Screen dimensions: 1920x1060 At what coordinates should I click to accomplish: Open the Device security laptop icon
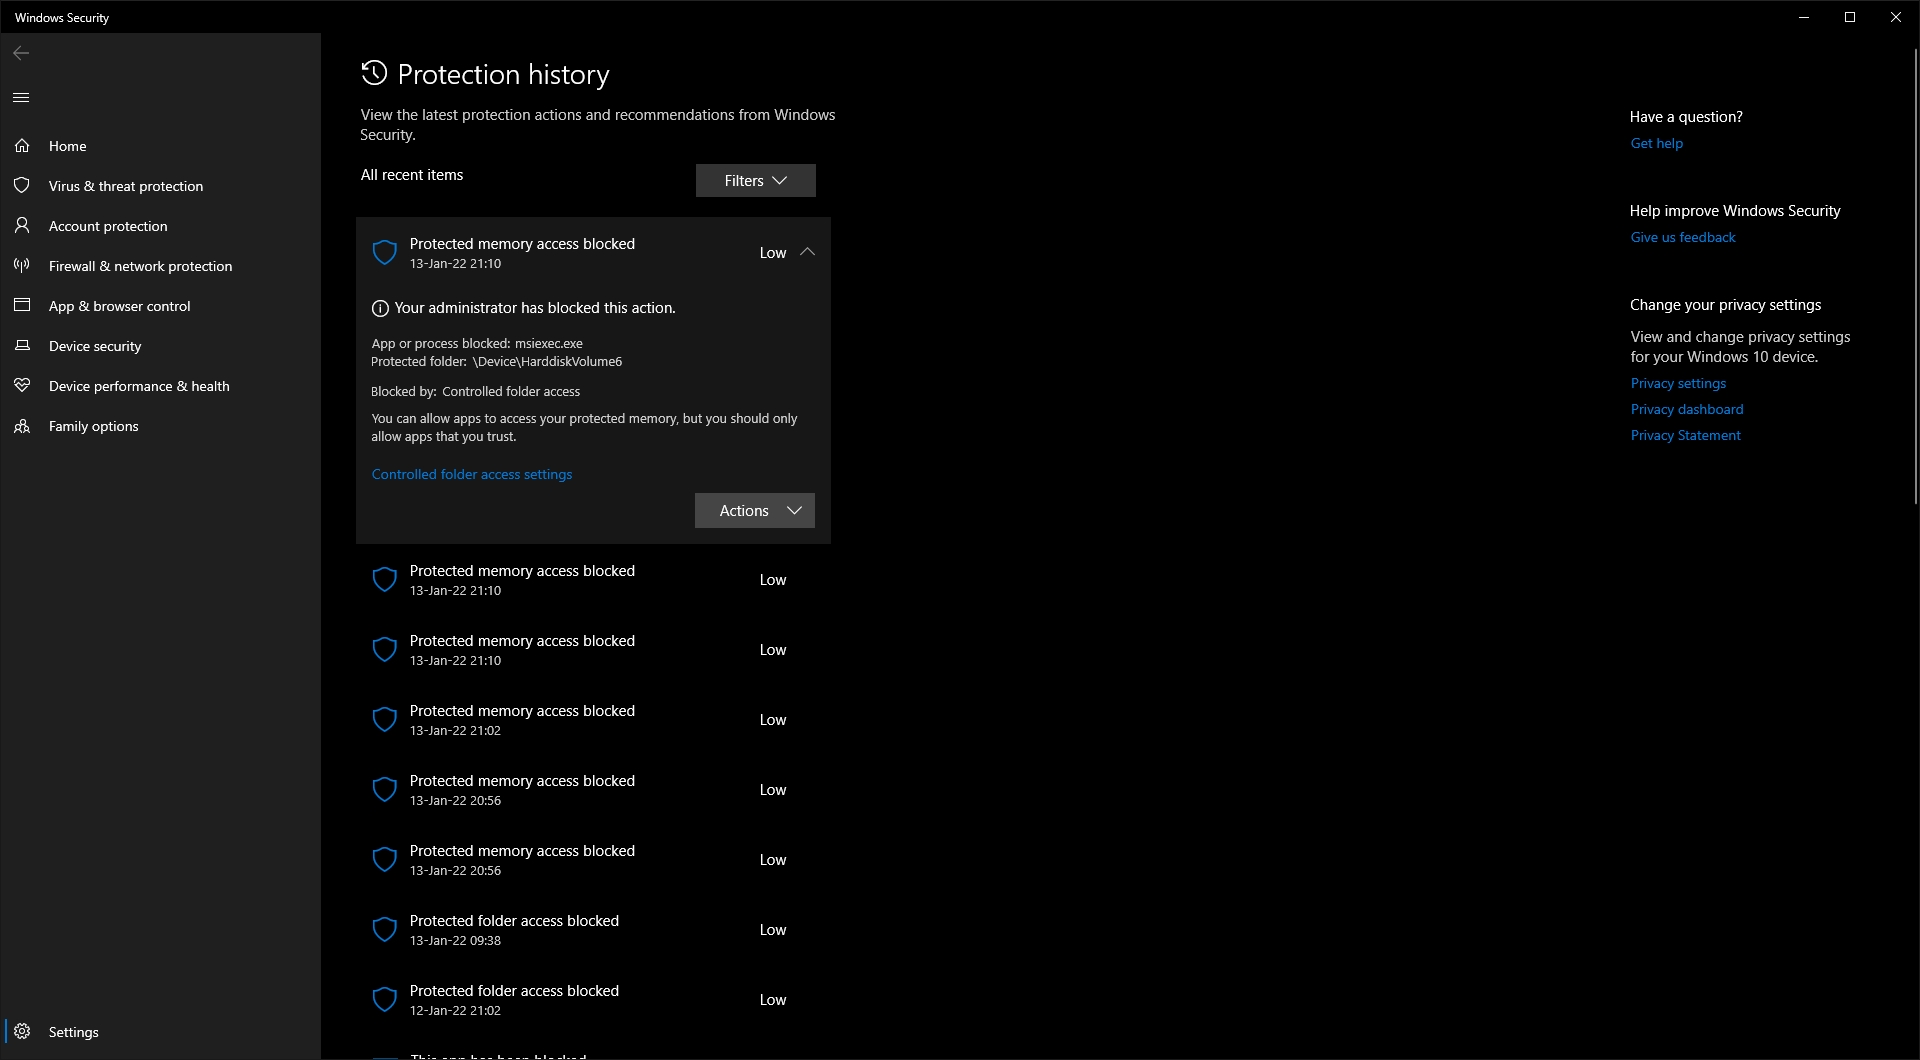point(22,346)
